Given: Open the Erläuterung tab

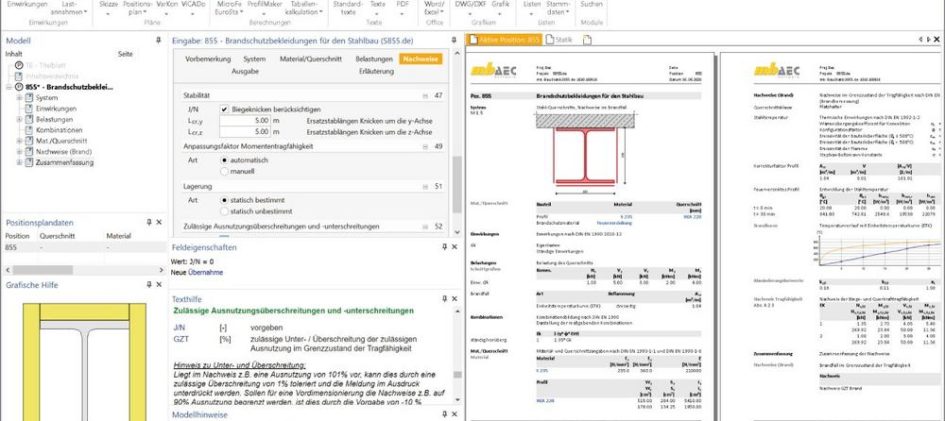Looking at the screenshot, I should click(x=376, y=71).
